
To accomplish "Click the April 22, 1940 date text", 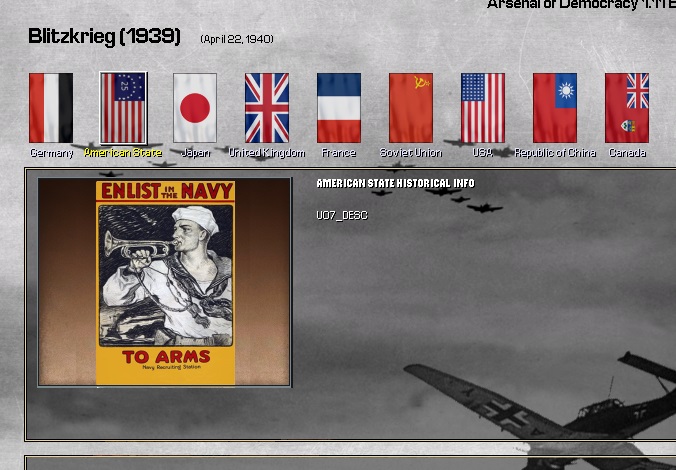I will (x=237, y=39).
